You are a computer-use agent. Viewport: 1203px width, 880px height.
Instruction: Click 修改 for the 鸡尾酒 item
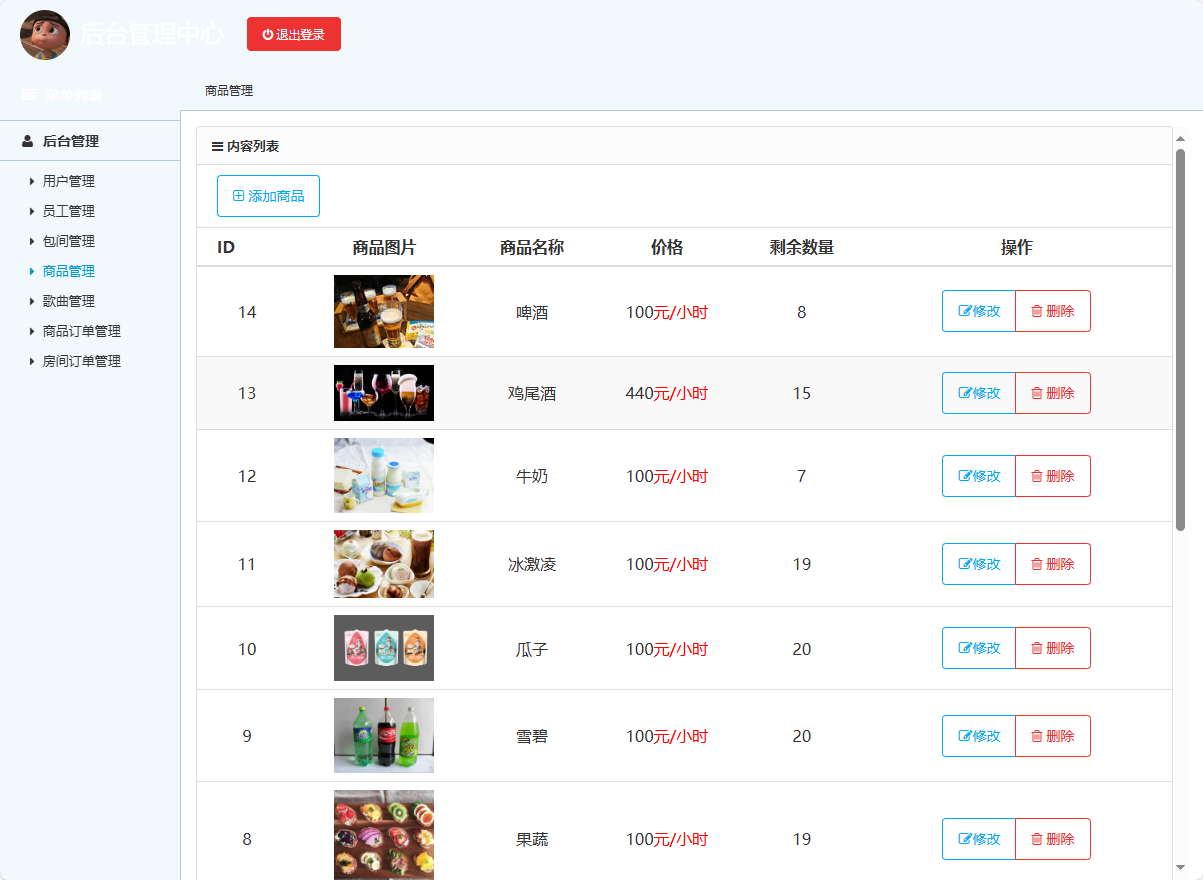coord(978,393)
